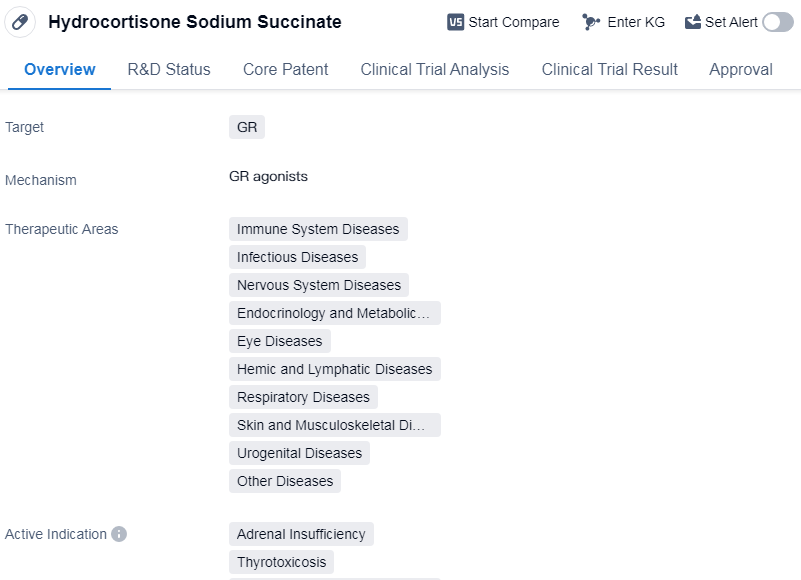This screenshot has height=580, width=801.
Task: Click the Start Compare button label
Action: tap(514, 22)
